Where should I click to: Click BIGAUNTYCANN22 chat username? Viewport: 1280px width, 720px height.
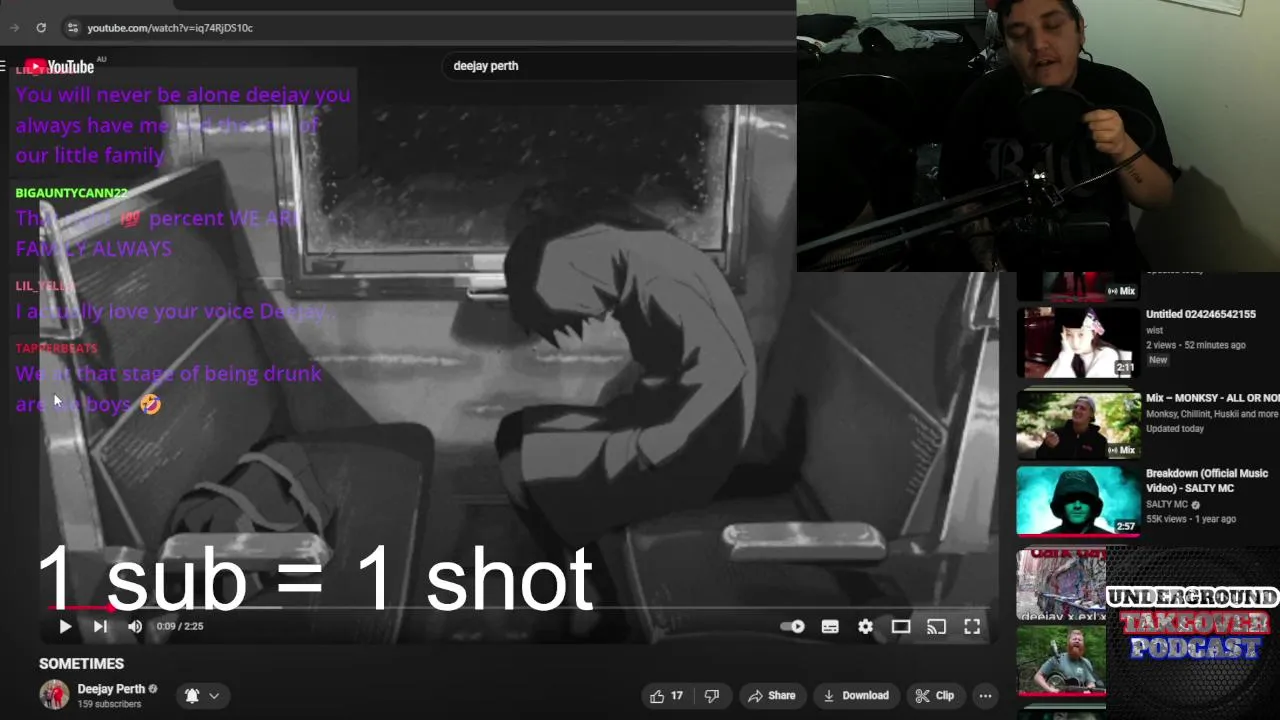tap(72, 193)
